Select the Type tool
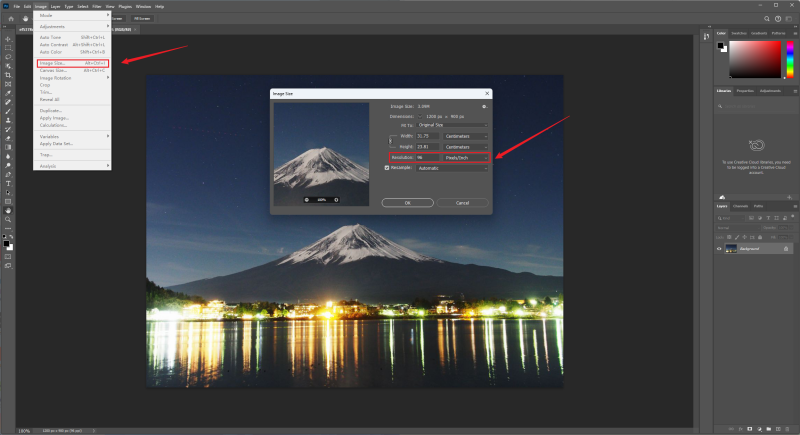800x435 pixels. pos(7,184)
